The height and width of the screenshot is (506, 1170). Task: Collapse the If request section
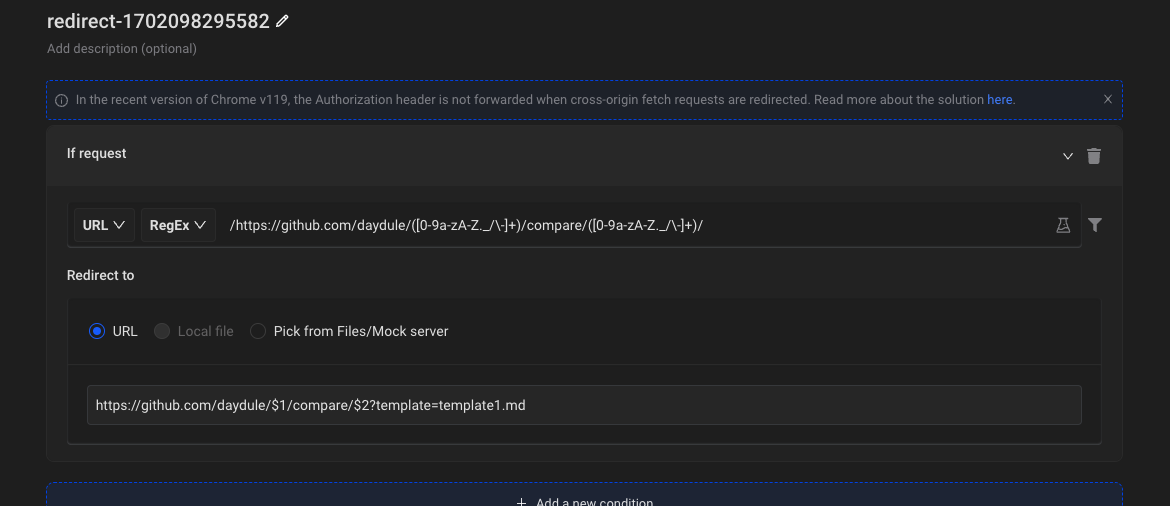1068,156
